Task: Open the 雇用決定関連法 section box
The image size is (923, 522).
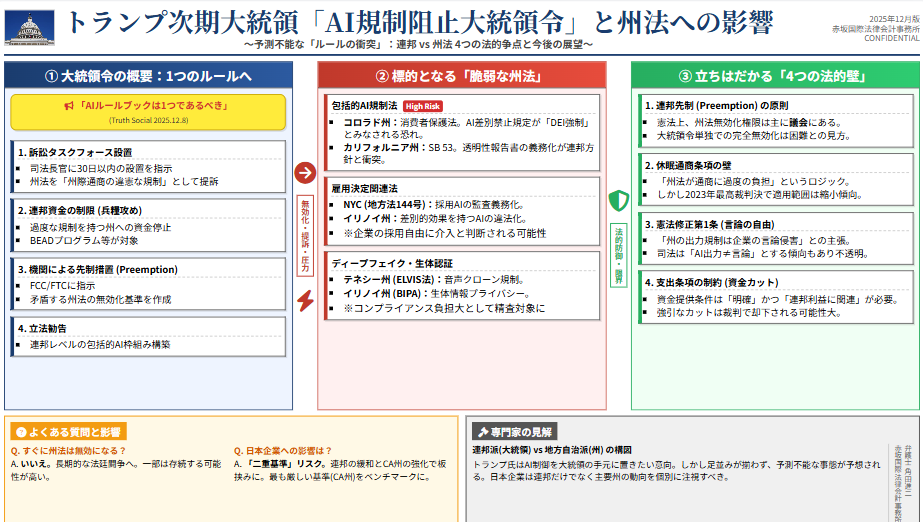Action: point(461,210)
